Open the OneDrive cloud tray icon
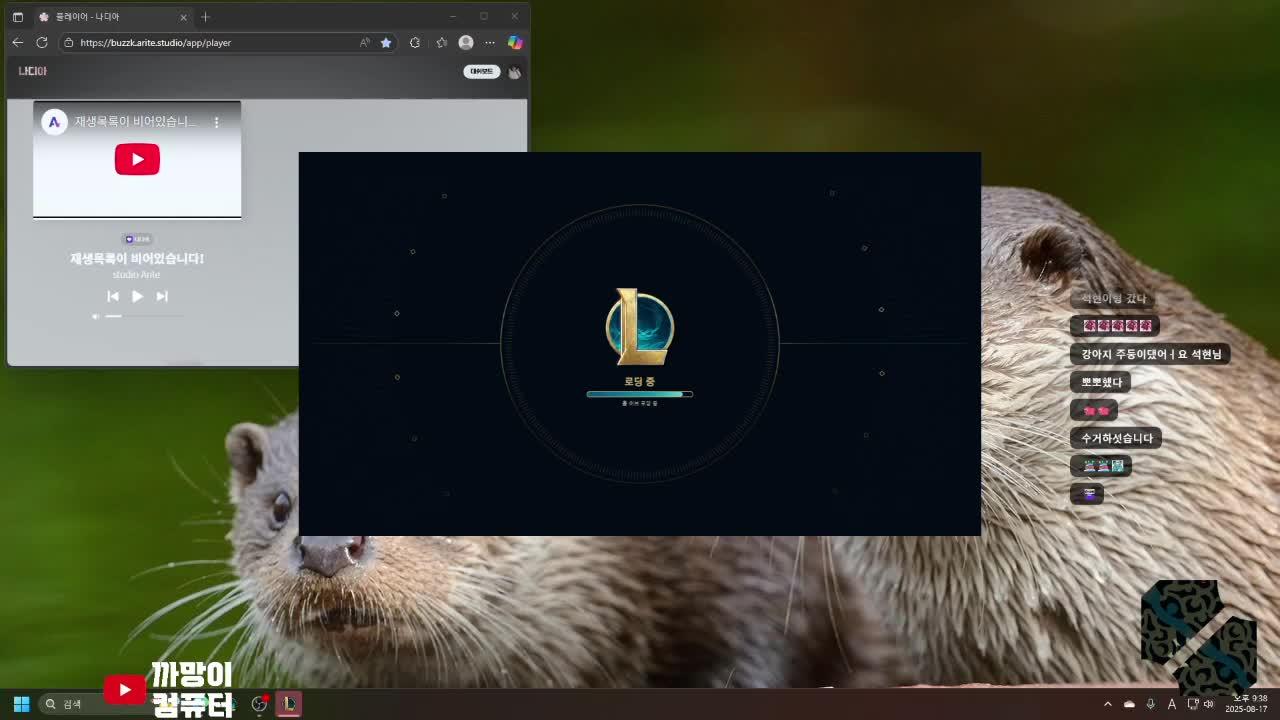 [x=1129, y=704]
